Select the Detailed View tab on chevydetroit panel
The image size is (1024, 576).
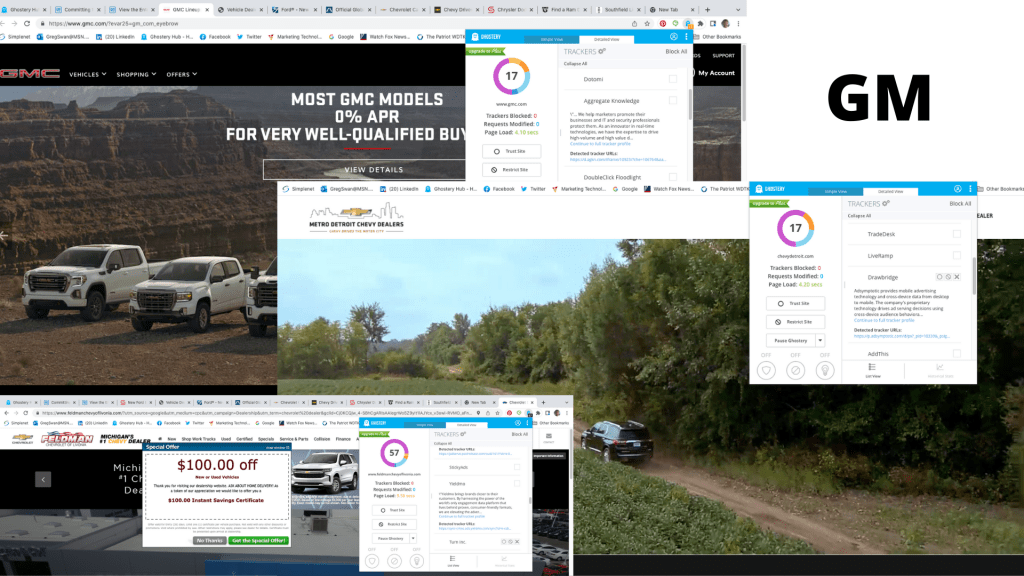(891, 190)
